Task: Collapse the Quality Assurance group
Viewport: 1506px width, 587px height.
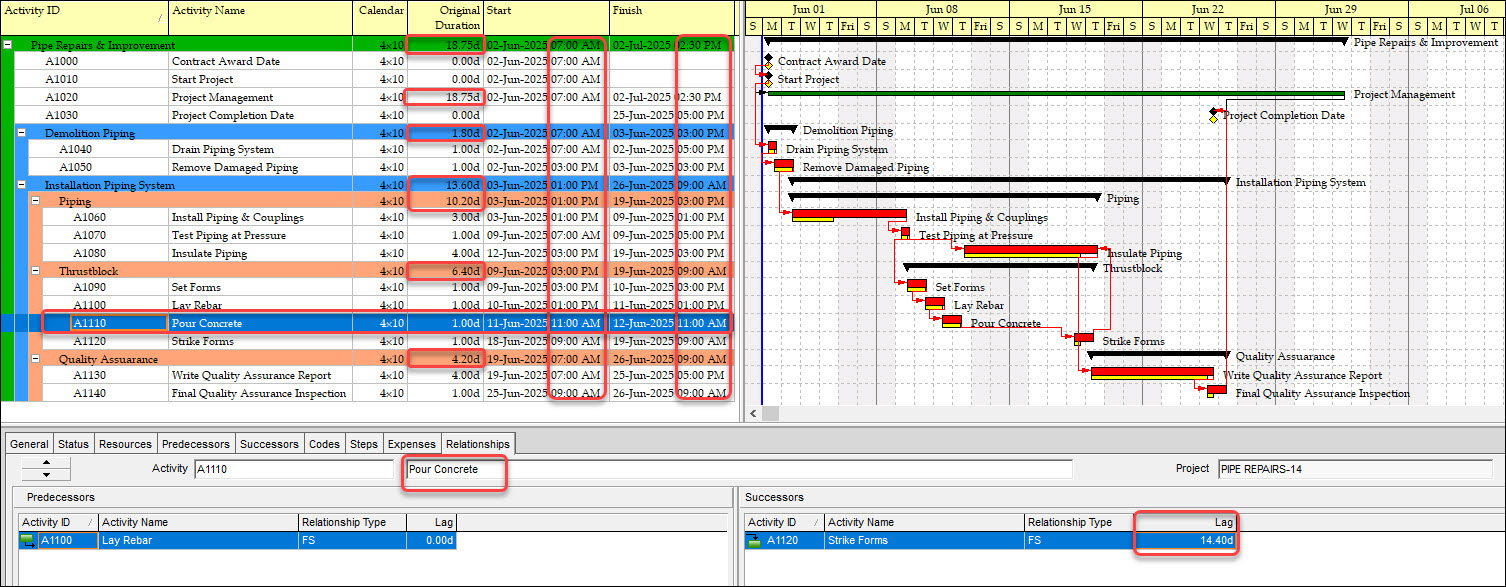Action: coord(36,359)
